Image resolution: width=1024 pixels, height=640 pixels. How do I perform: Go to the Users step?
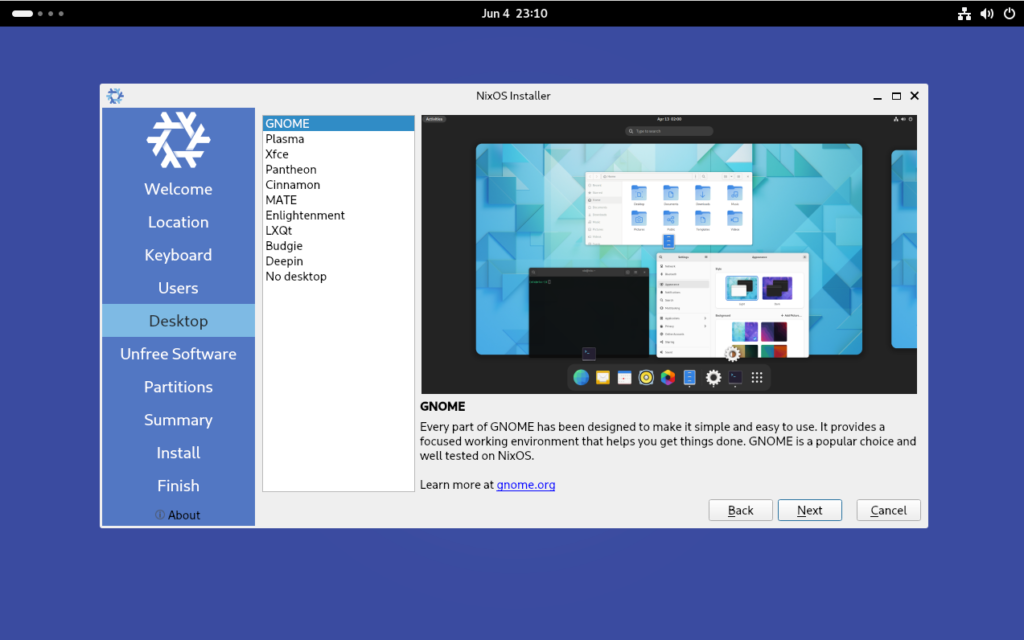tap(178, 287)
